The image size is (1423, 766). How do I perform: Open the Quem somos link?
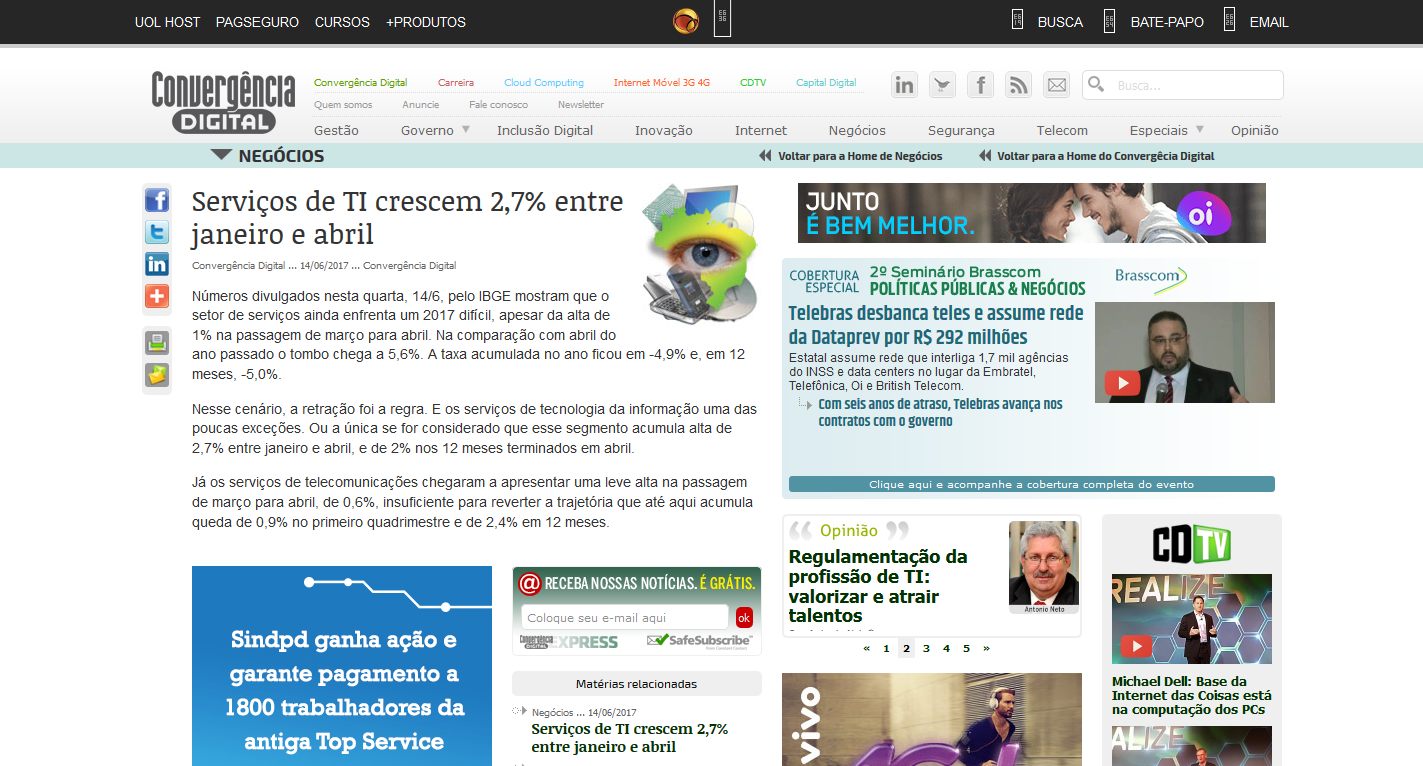tap(343, 105)
